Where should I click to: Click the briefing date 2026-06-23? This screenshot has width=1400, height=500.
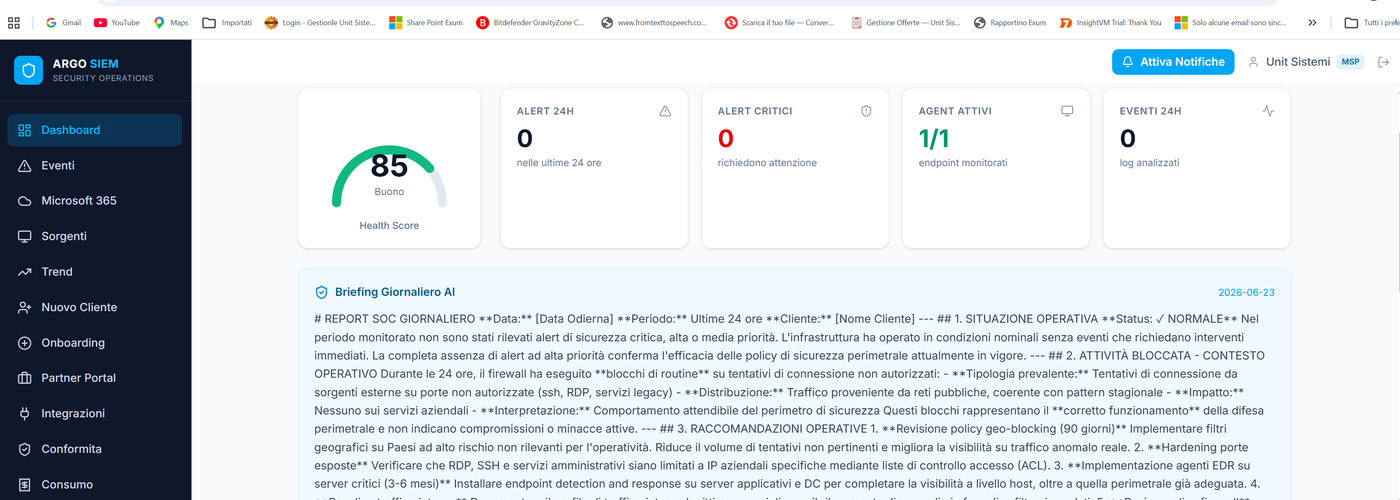[x=1247, y=293]
